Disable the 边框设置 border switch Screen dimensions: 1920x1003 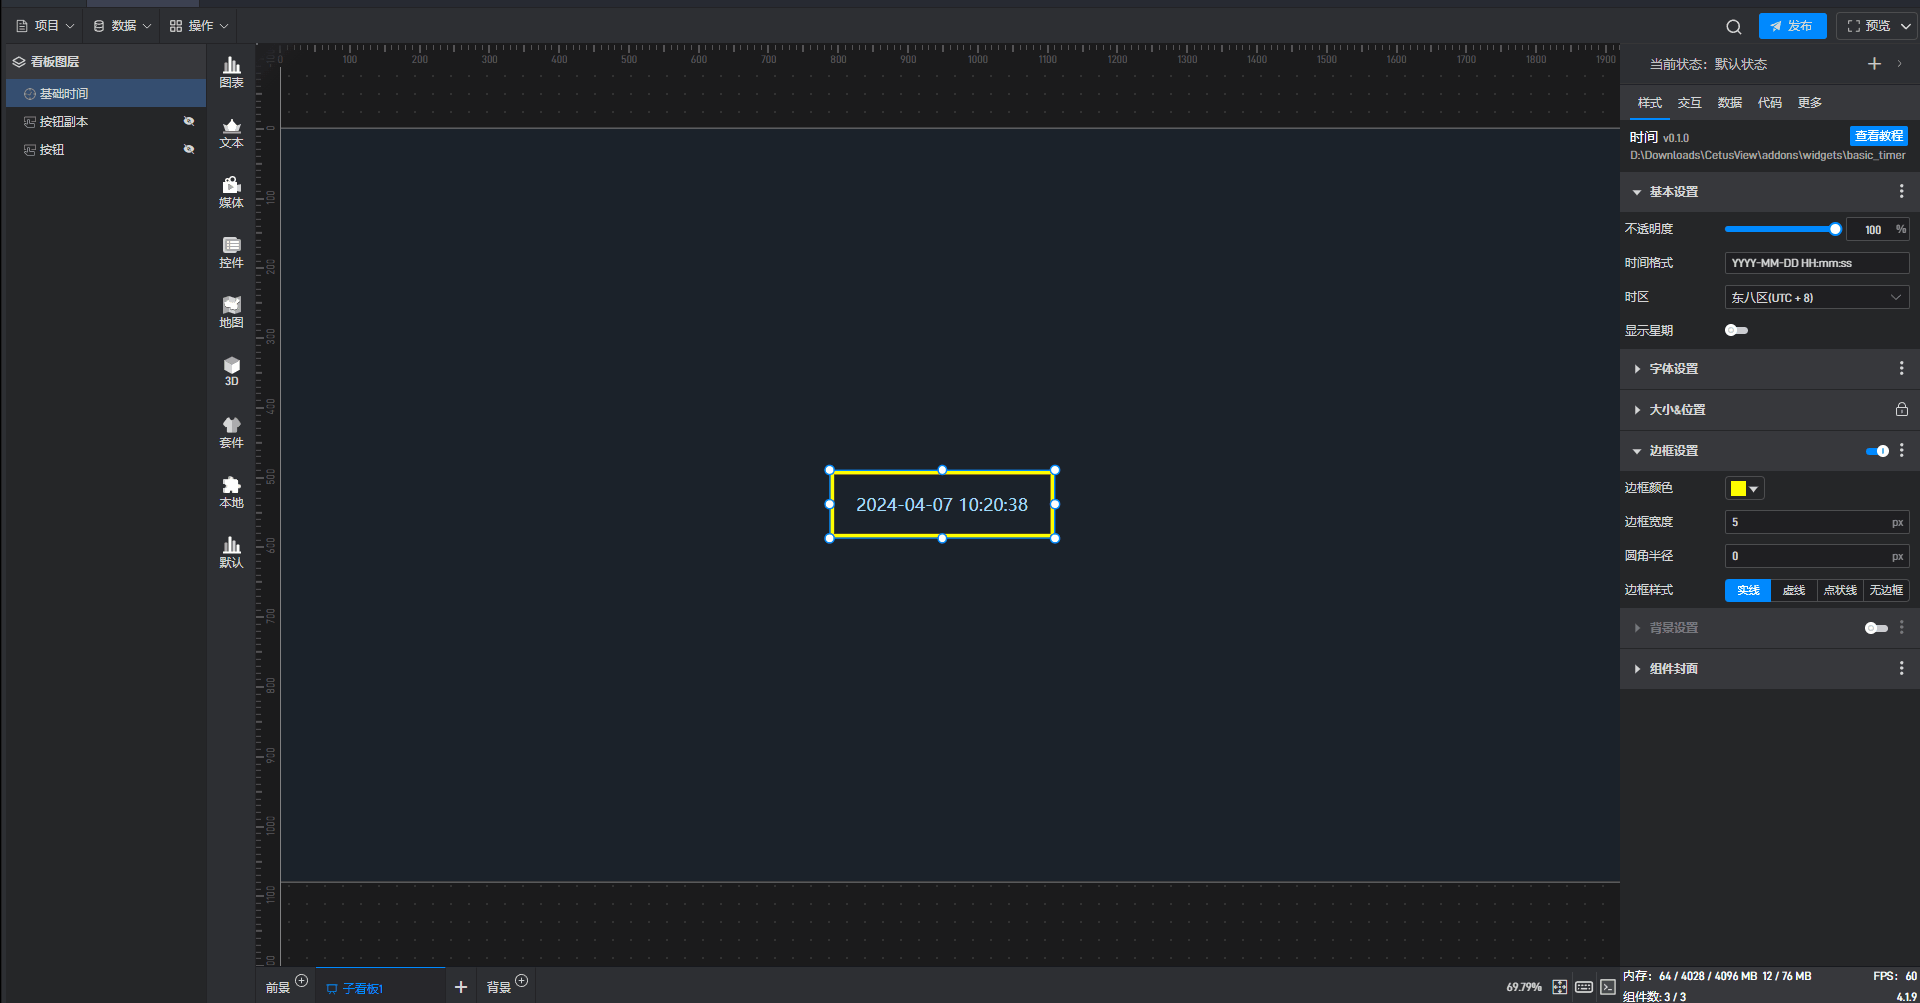click(x=1877, y=451)
